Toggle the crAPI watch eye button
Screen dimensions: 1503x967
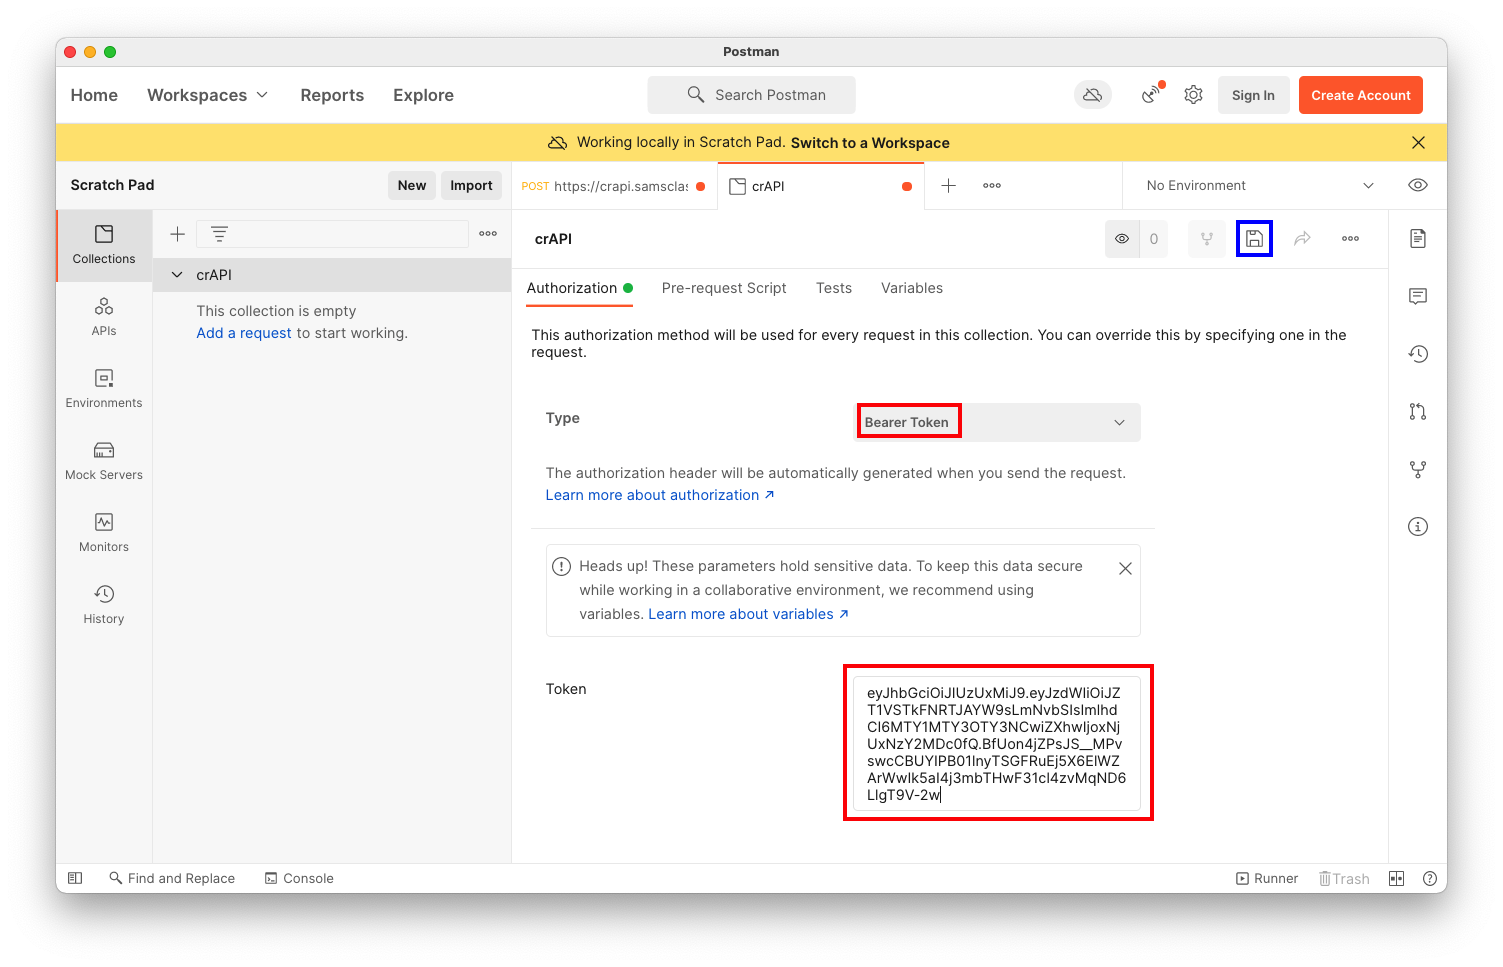tap(1122, 239)
